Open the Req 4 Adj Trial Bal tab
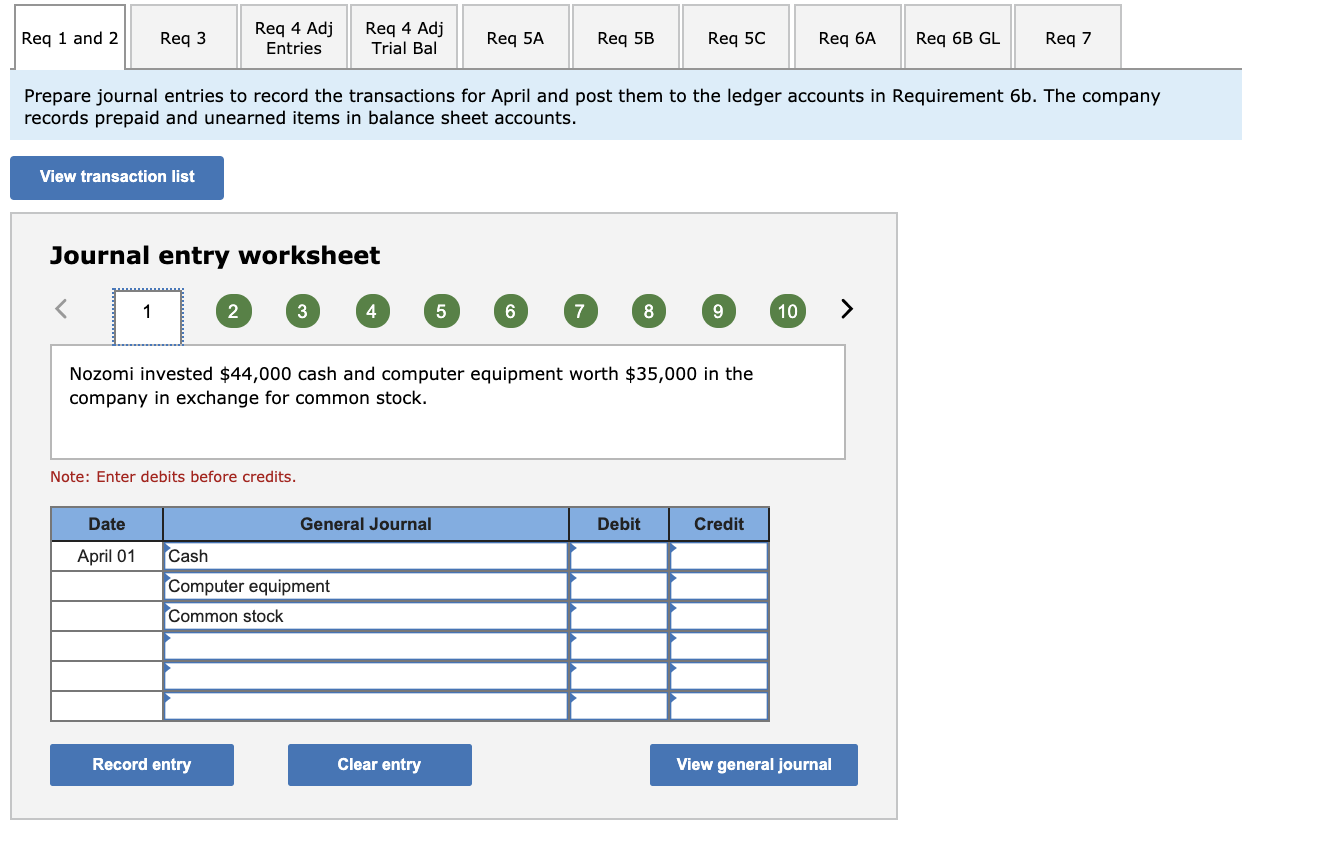The image size is (1332, 850). pyautogui.click(x=404, y=38)
